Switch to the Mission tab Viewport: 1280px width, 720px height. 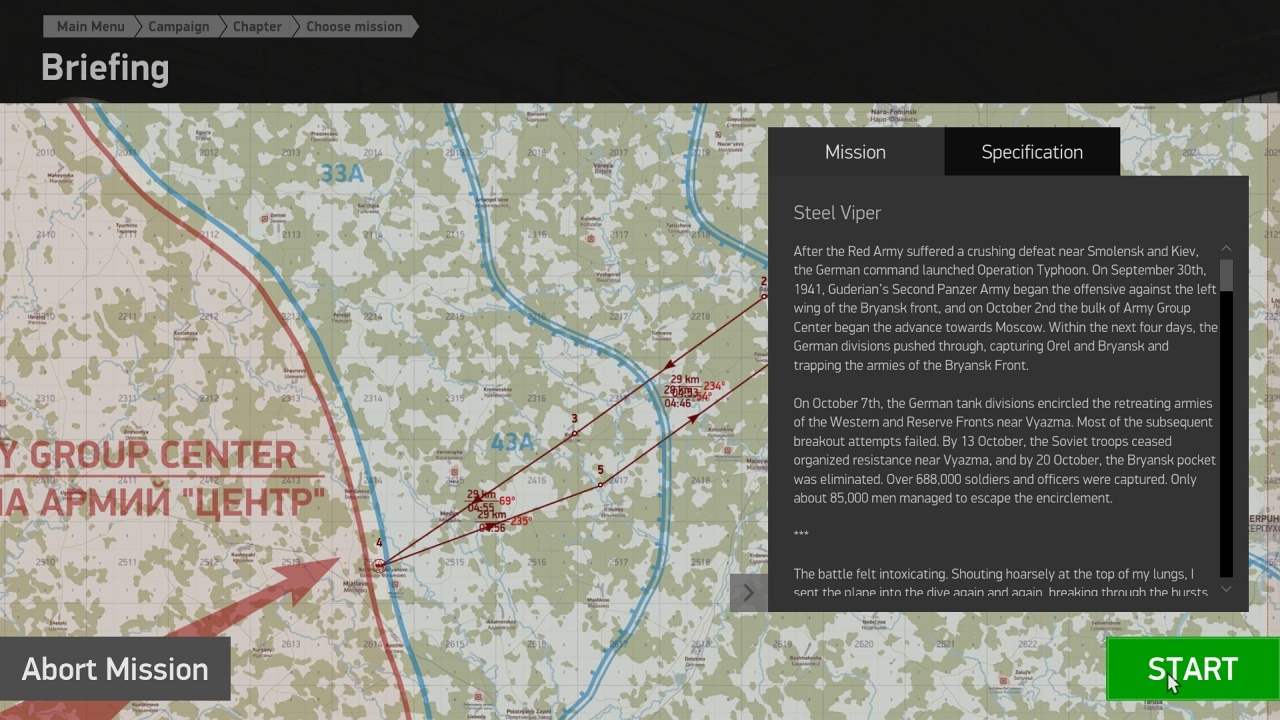(855, 152)
